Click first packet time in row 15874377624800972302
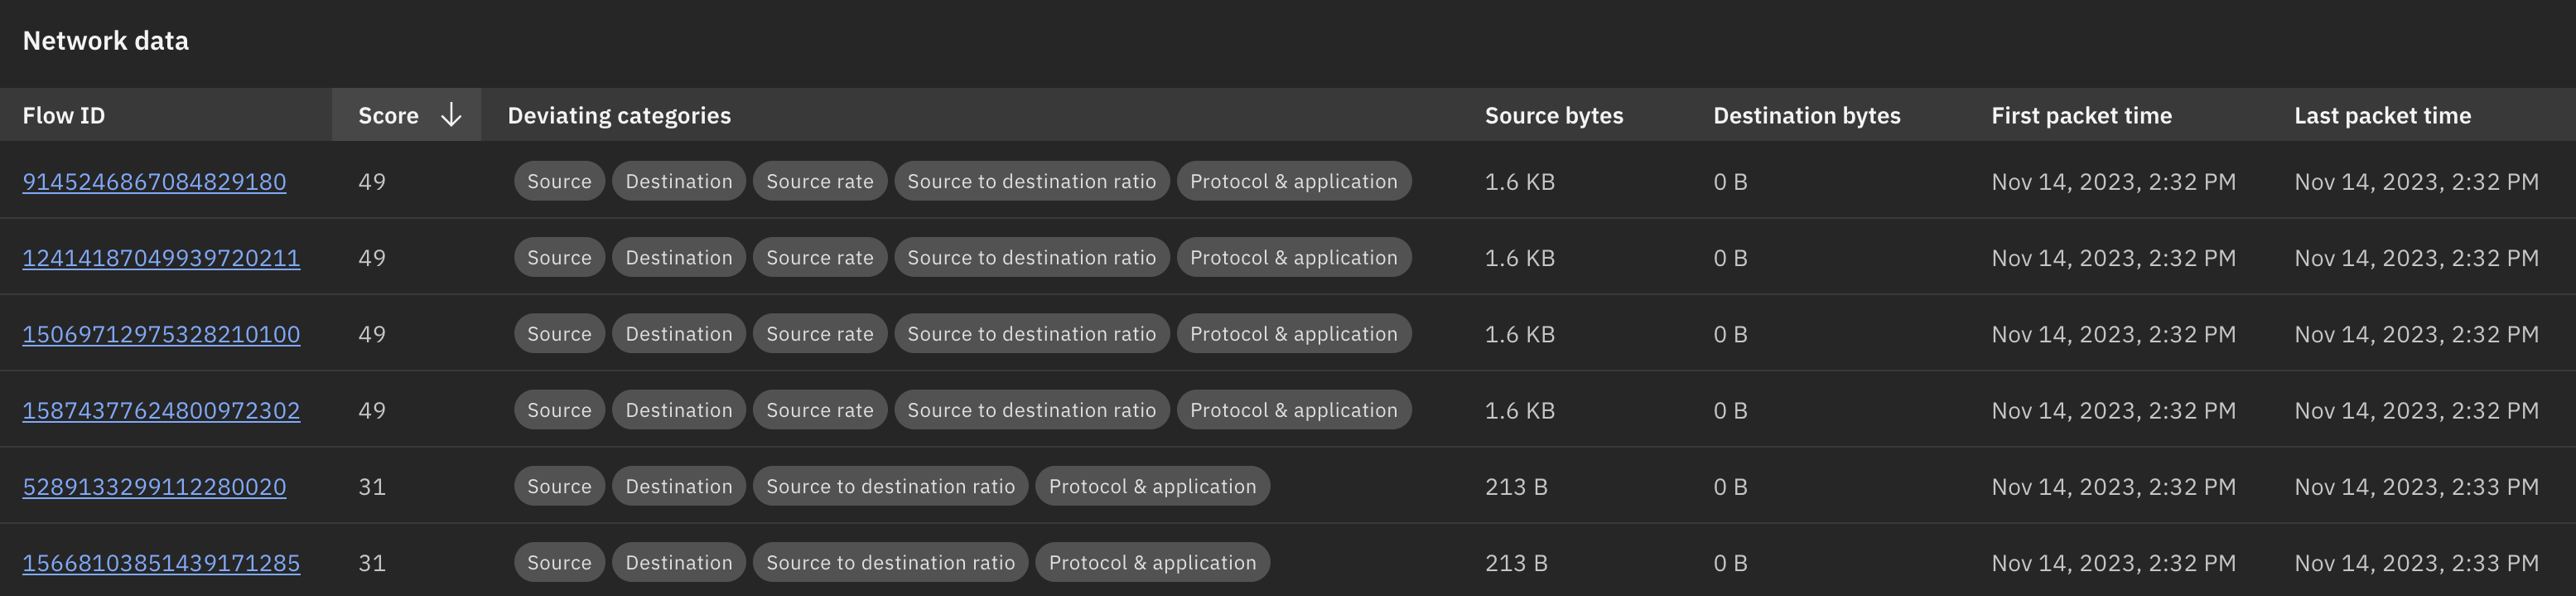 [x=2113, y=411]
